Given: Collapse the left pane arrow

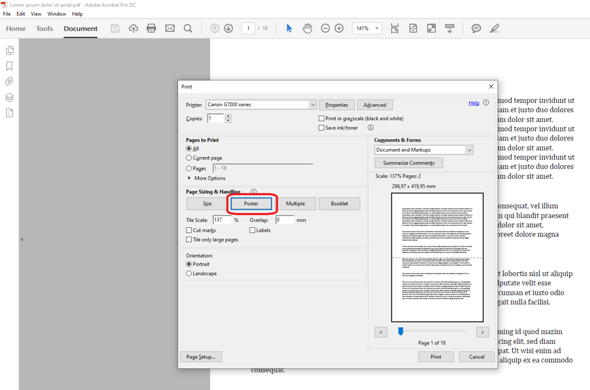Looking at the screenshot, I should (21, 239).
